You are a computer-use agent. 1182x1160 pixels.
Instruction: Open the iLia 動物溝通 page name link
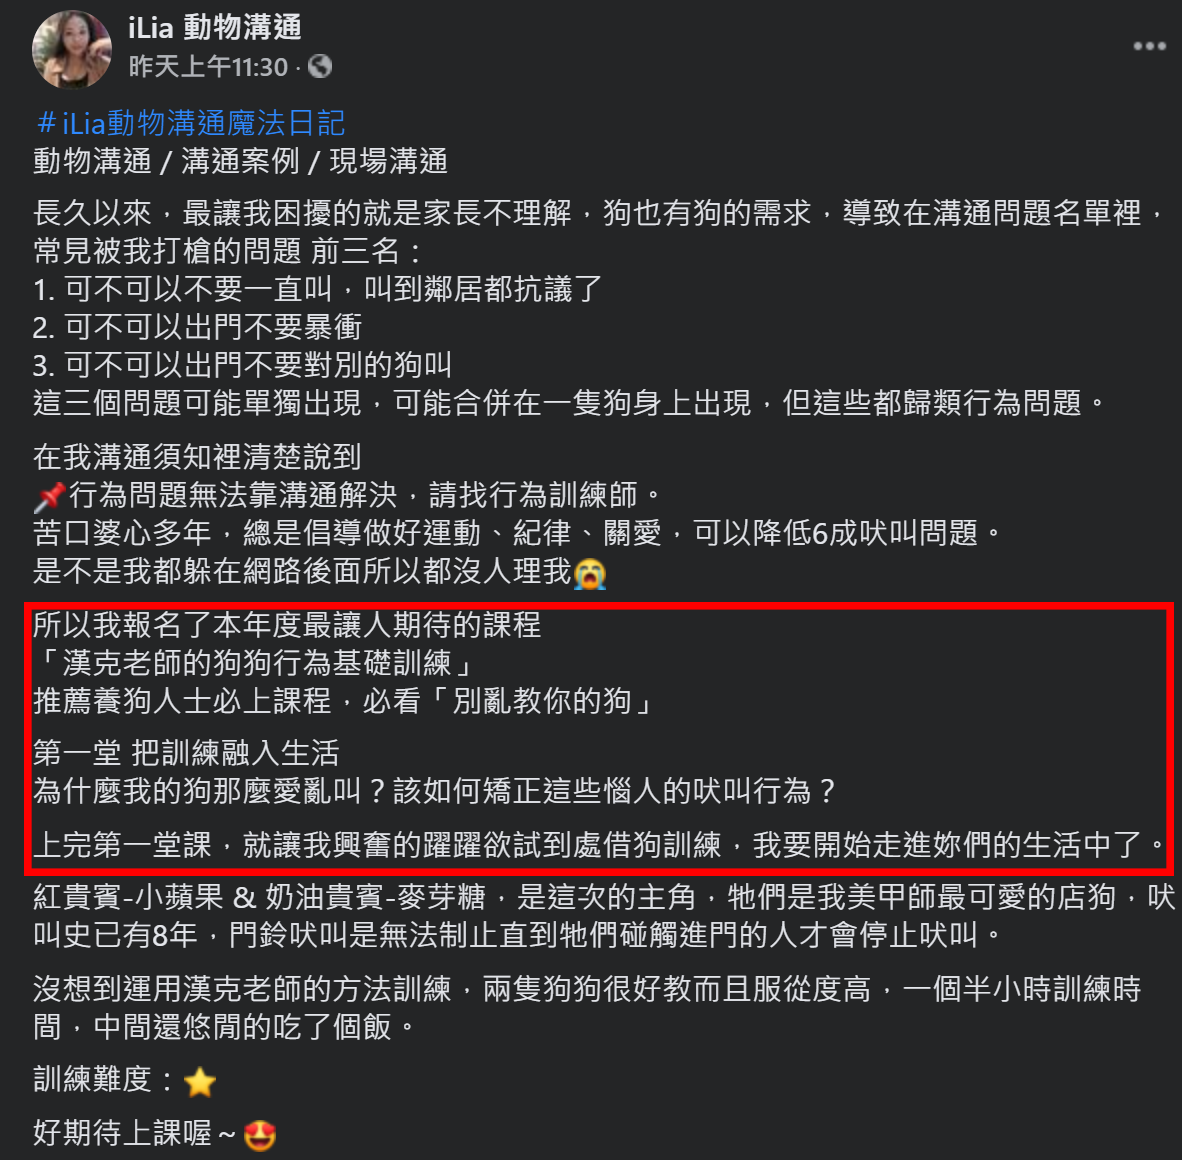point(215,28)
